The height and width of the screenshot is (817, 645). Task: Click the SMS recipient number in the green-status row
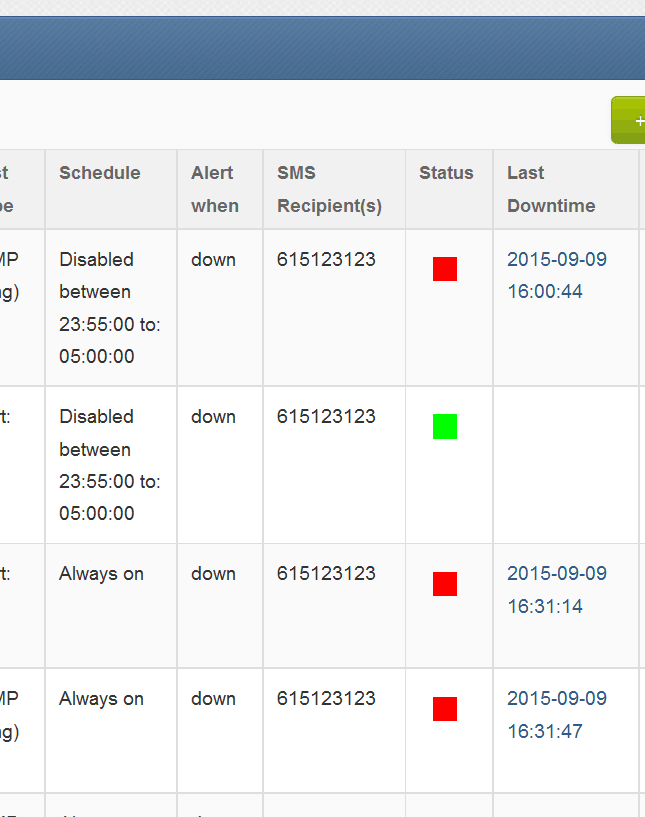click(326, 417)
